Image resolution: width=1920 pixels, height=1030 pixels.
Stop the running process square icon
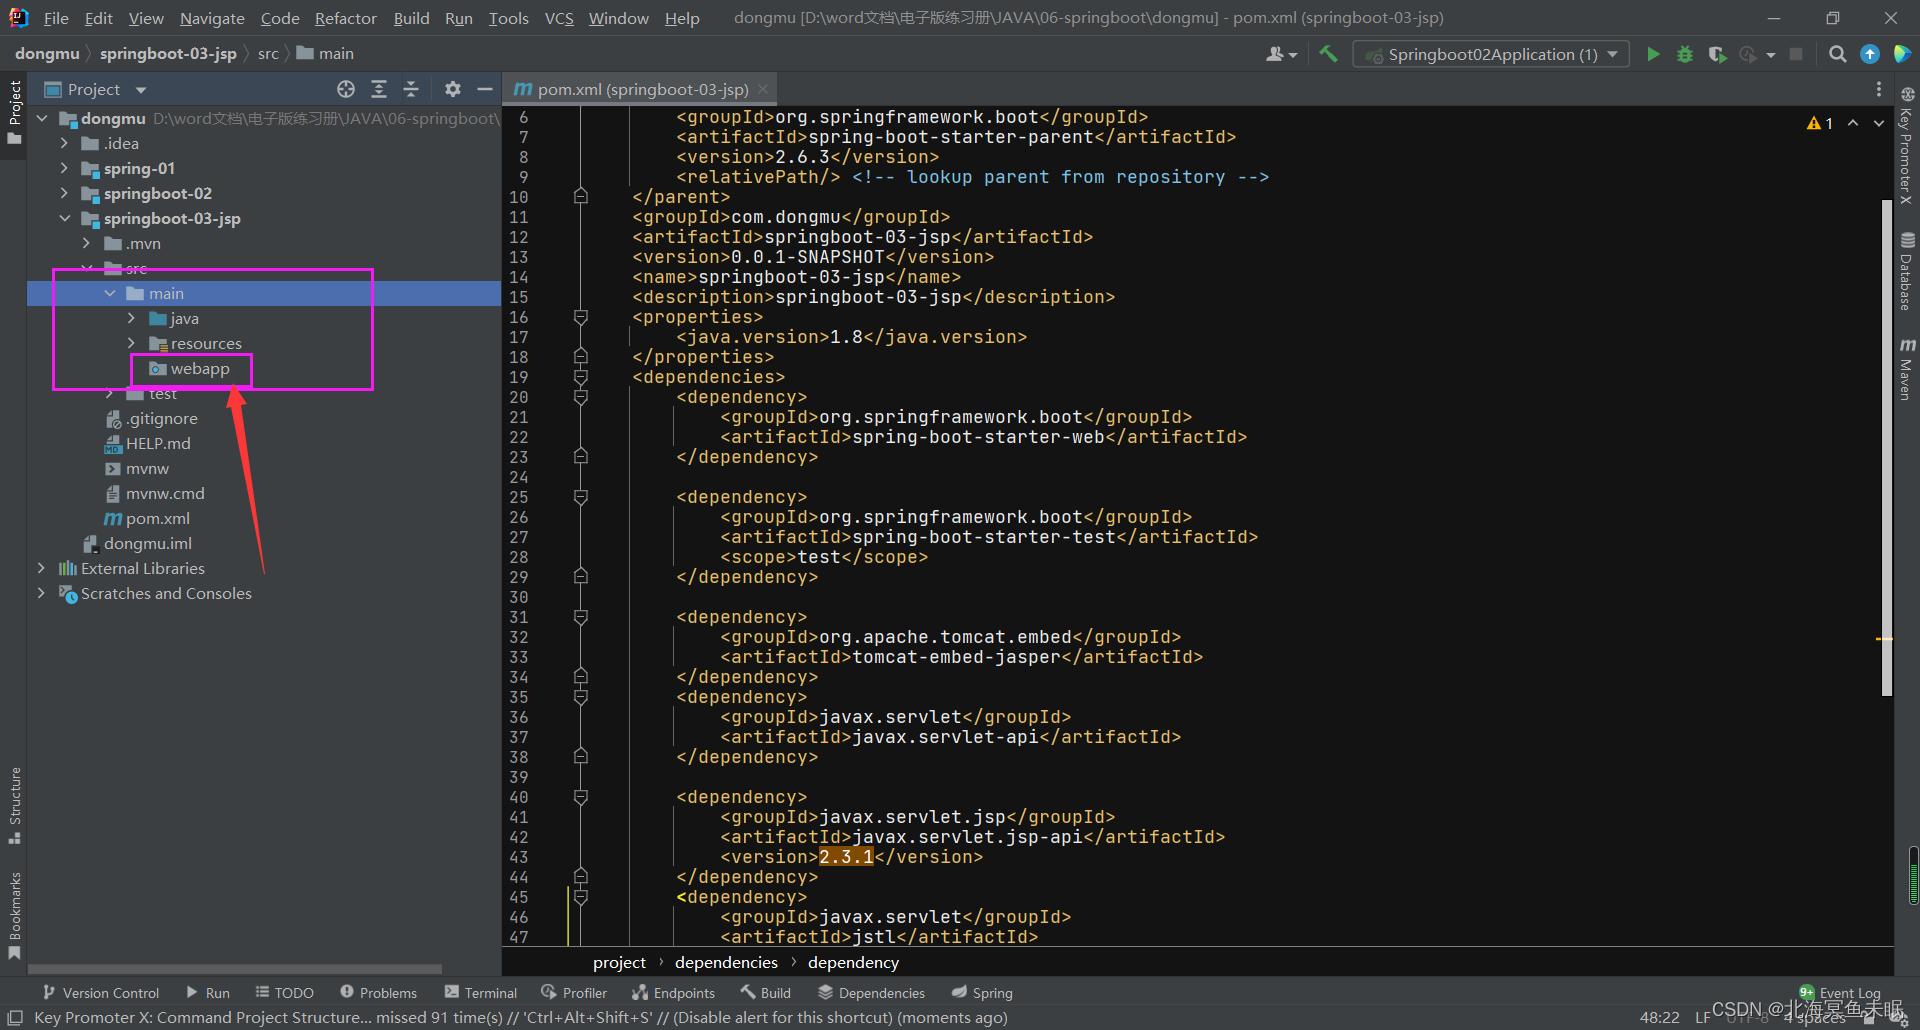[x=1796, y=54]
